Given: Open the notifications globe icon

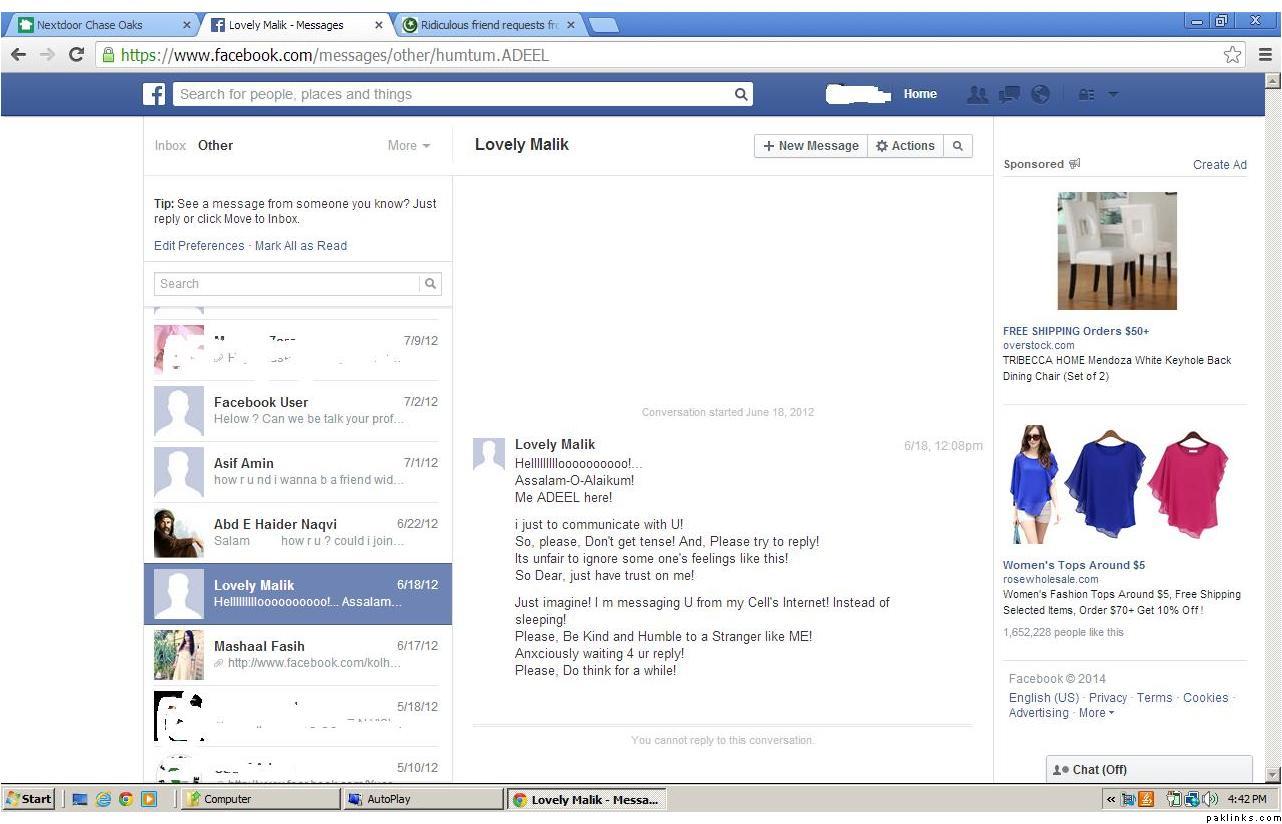Looking at the screenshot, I should [1040, 94].
